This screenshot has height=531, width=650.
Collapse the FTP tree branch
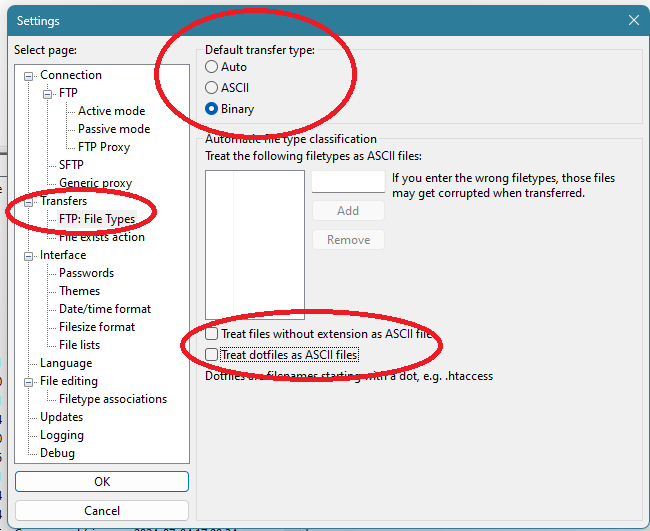point(47,93)
